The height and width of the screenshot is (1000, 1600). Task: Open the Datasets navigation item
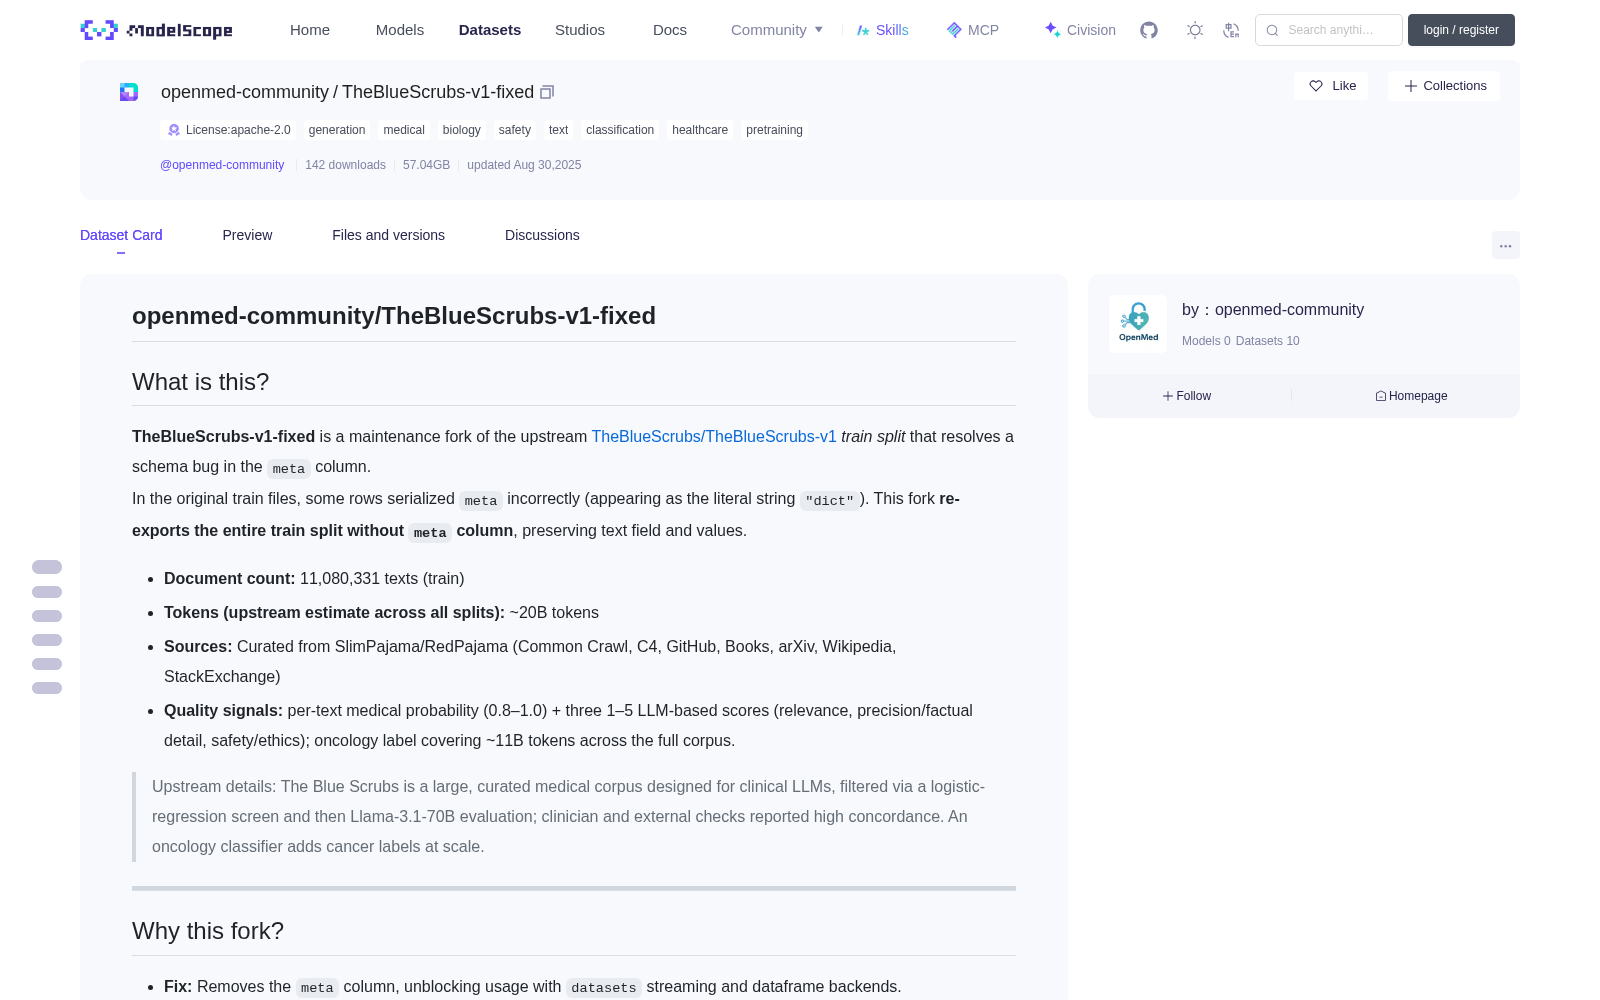(x=490, y=30)
